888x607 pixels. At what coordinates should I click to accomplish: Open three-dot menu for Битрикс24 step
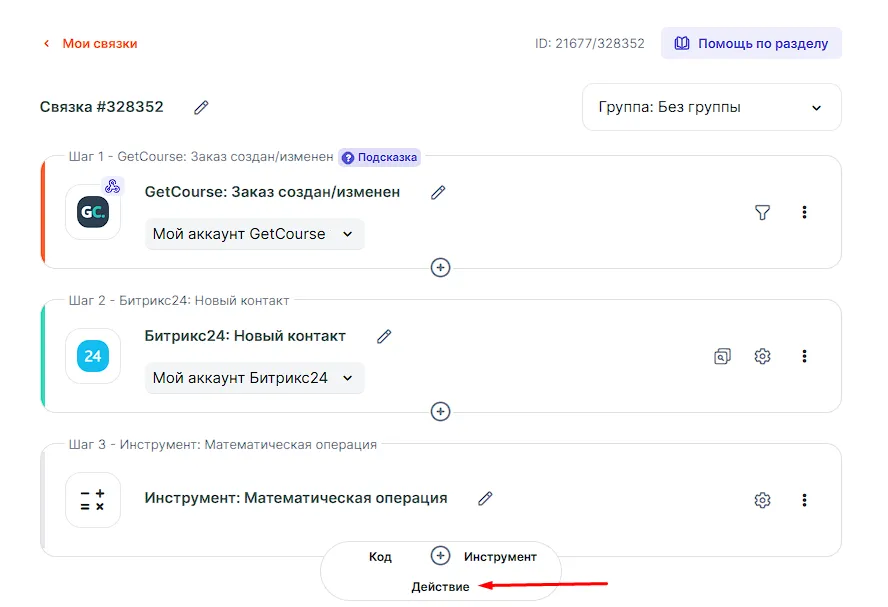pyautogui.click(x=804, y=356)
